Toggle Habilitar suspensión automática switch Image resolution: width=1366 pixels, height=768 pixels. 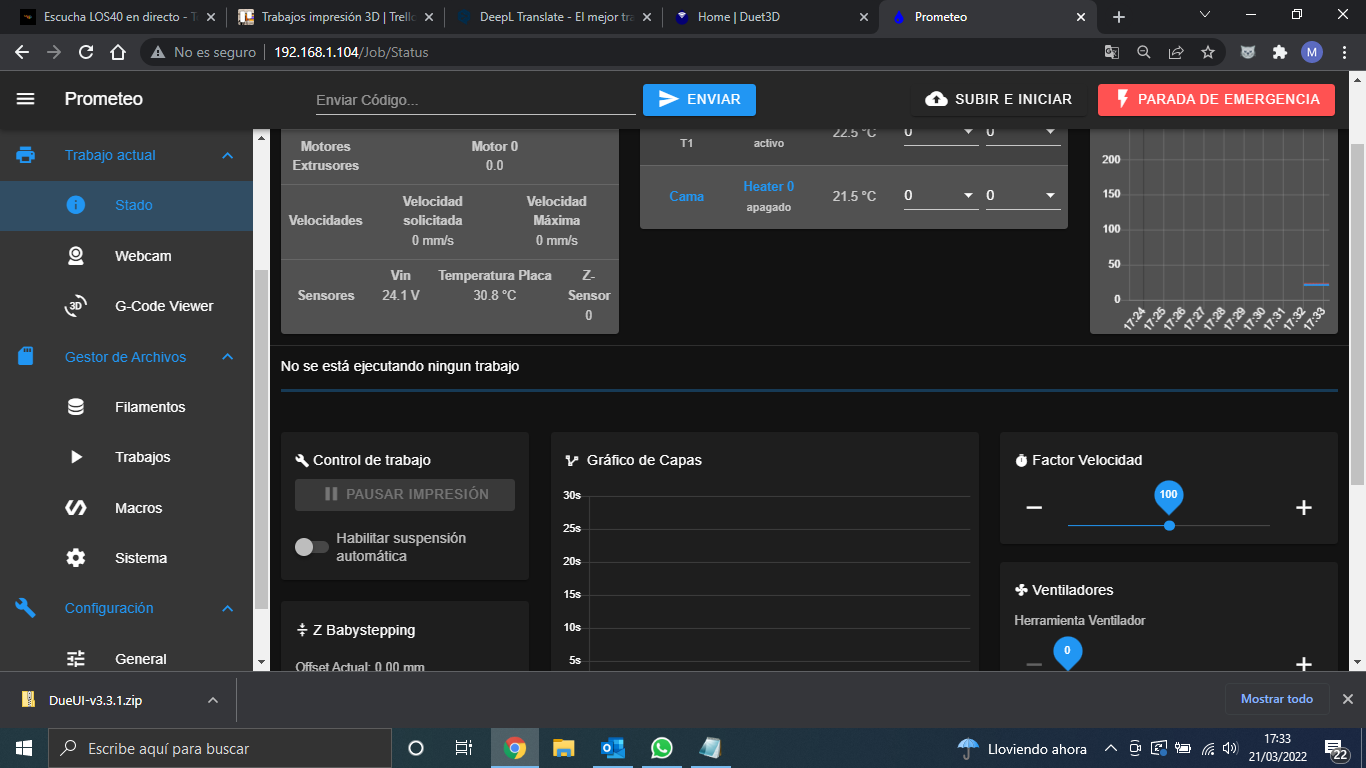311,547
